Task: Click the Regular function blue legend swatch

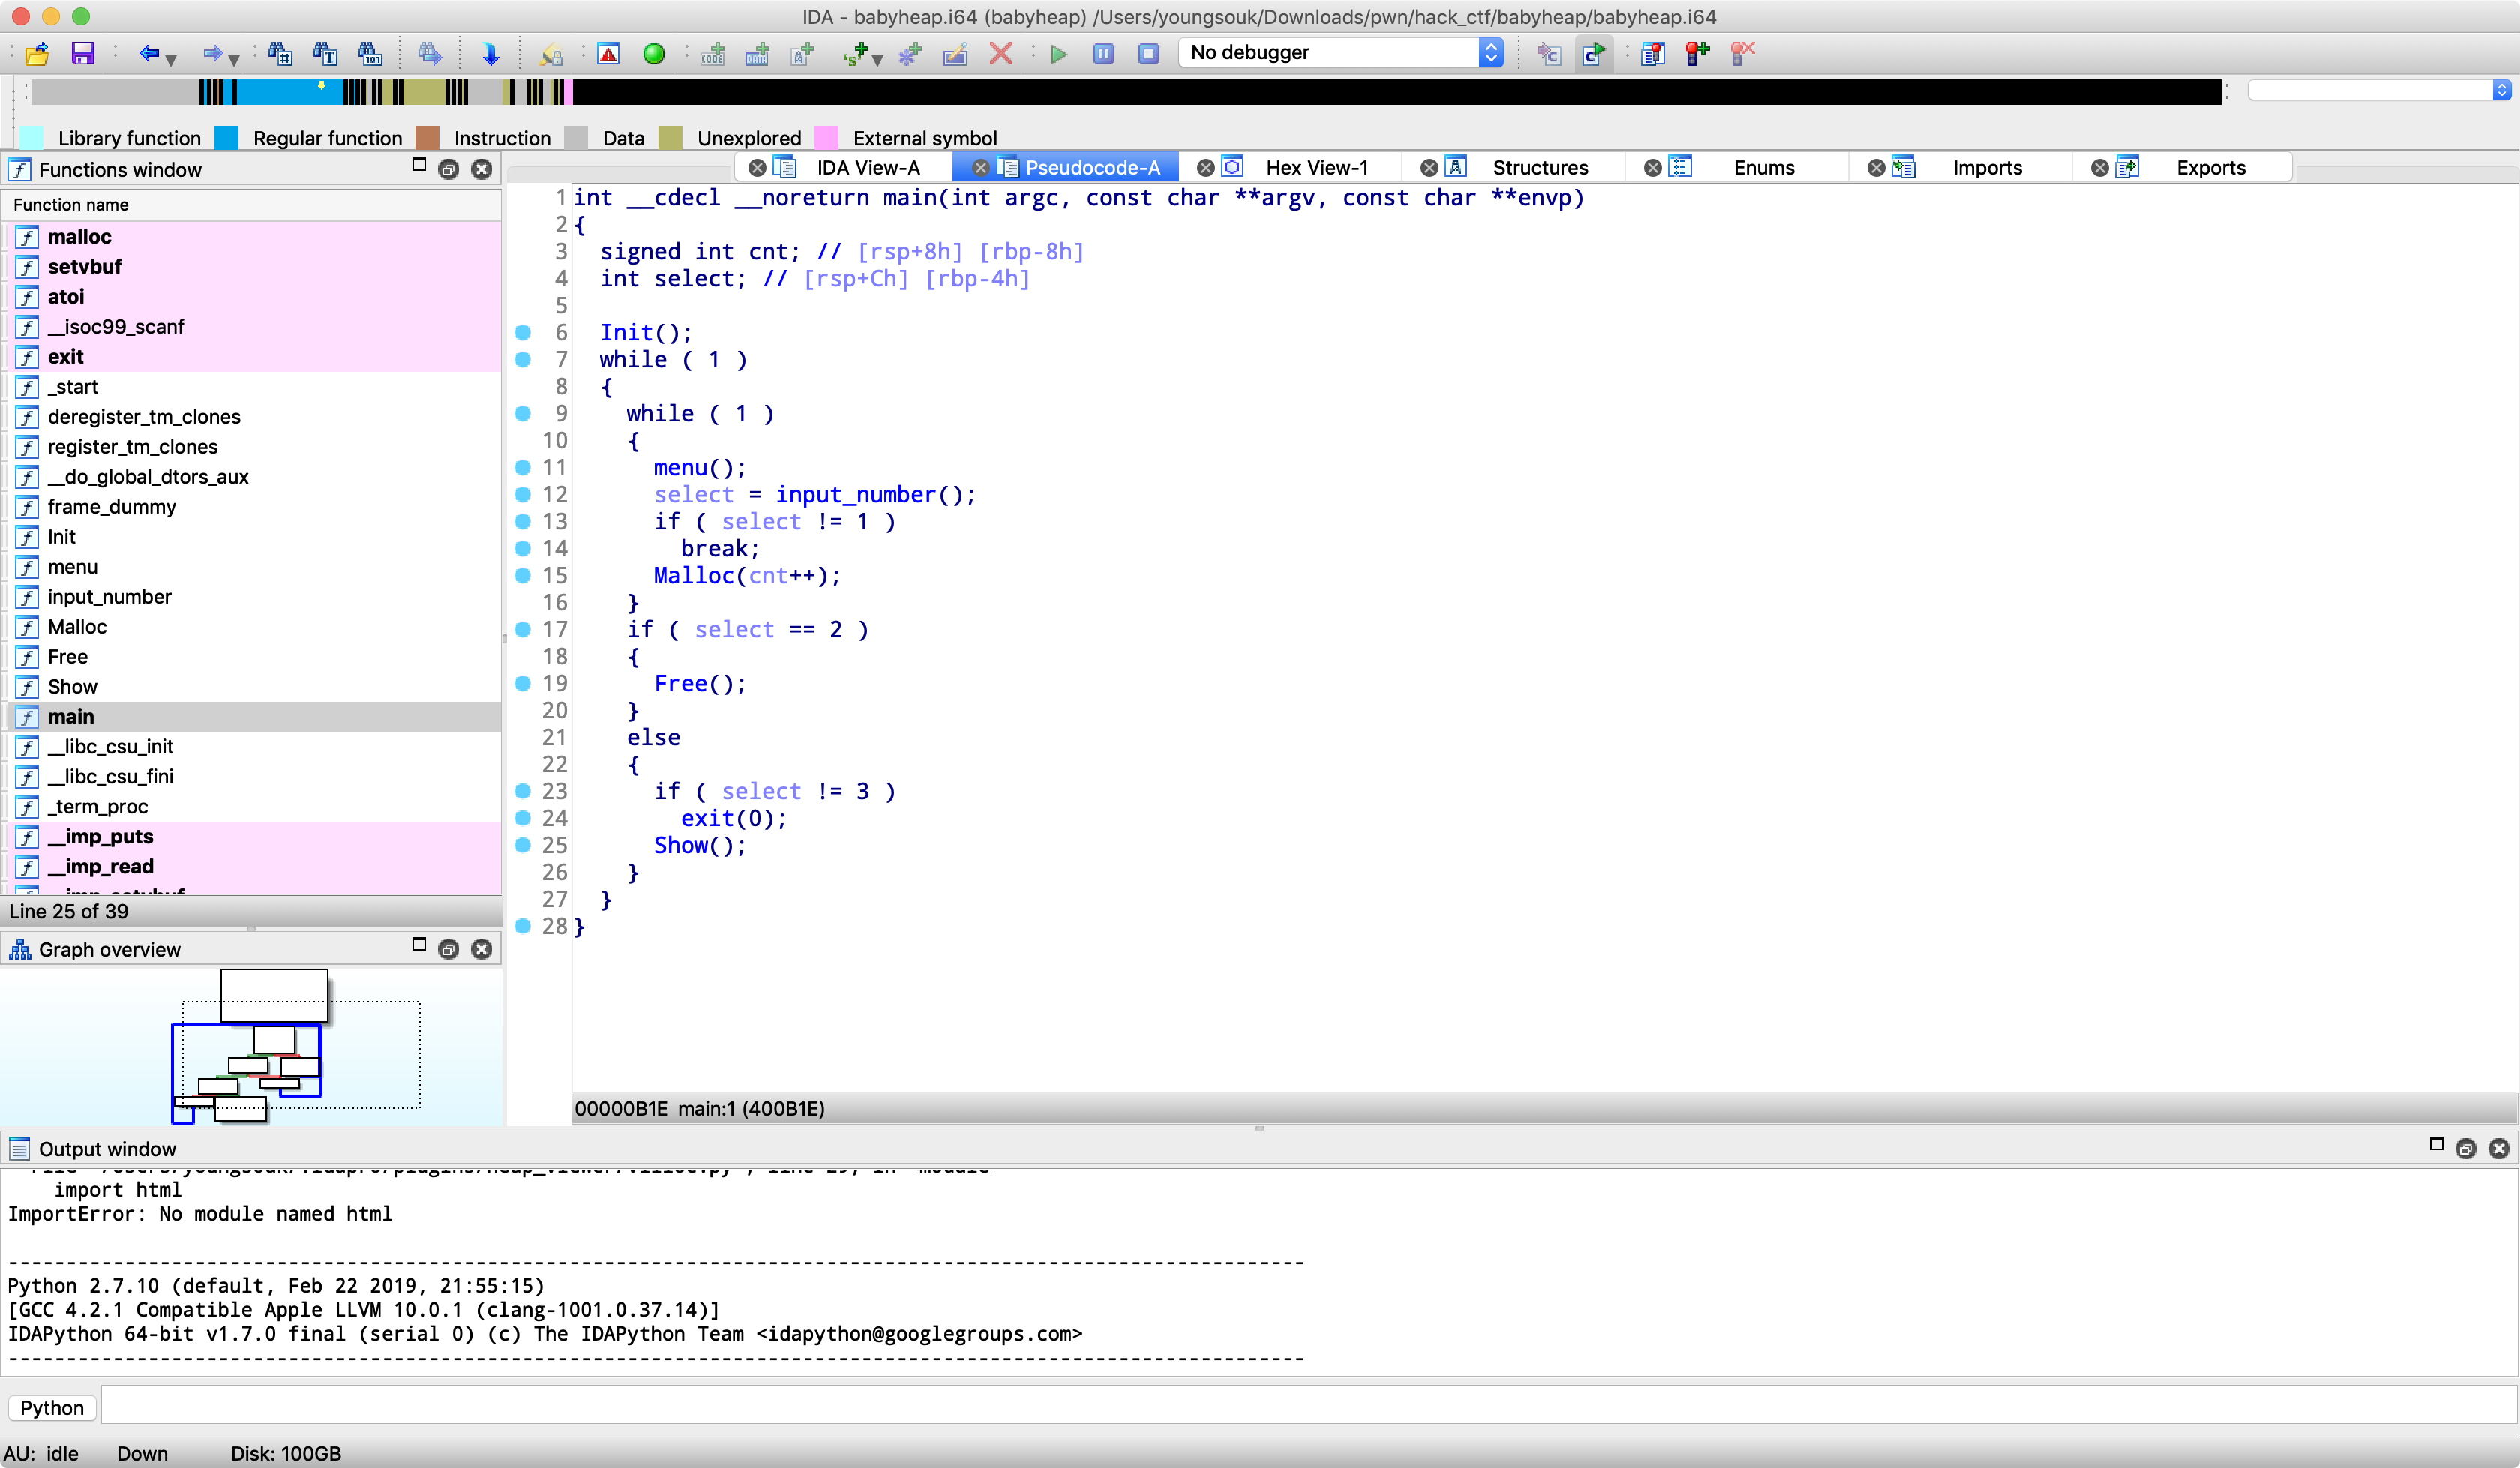Action: point(227,138)
